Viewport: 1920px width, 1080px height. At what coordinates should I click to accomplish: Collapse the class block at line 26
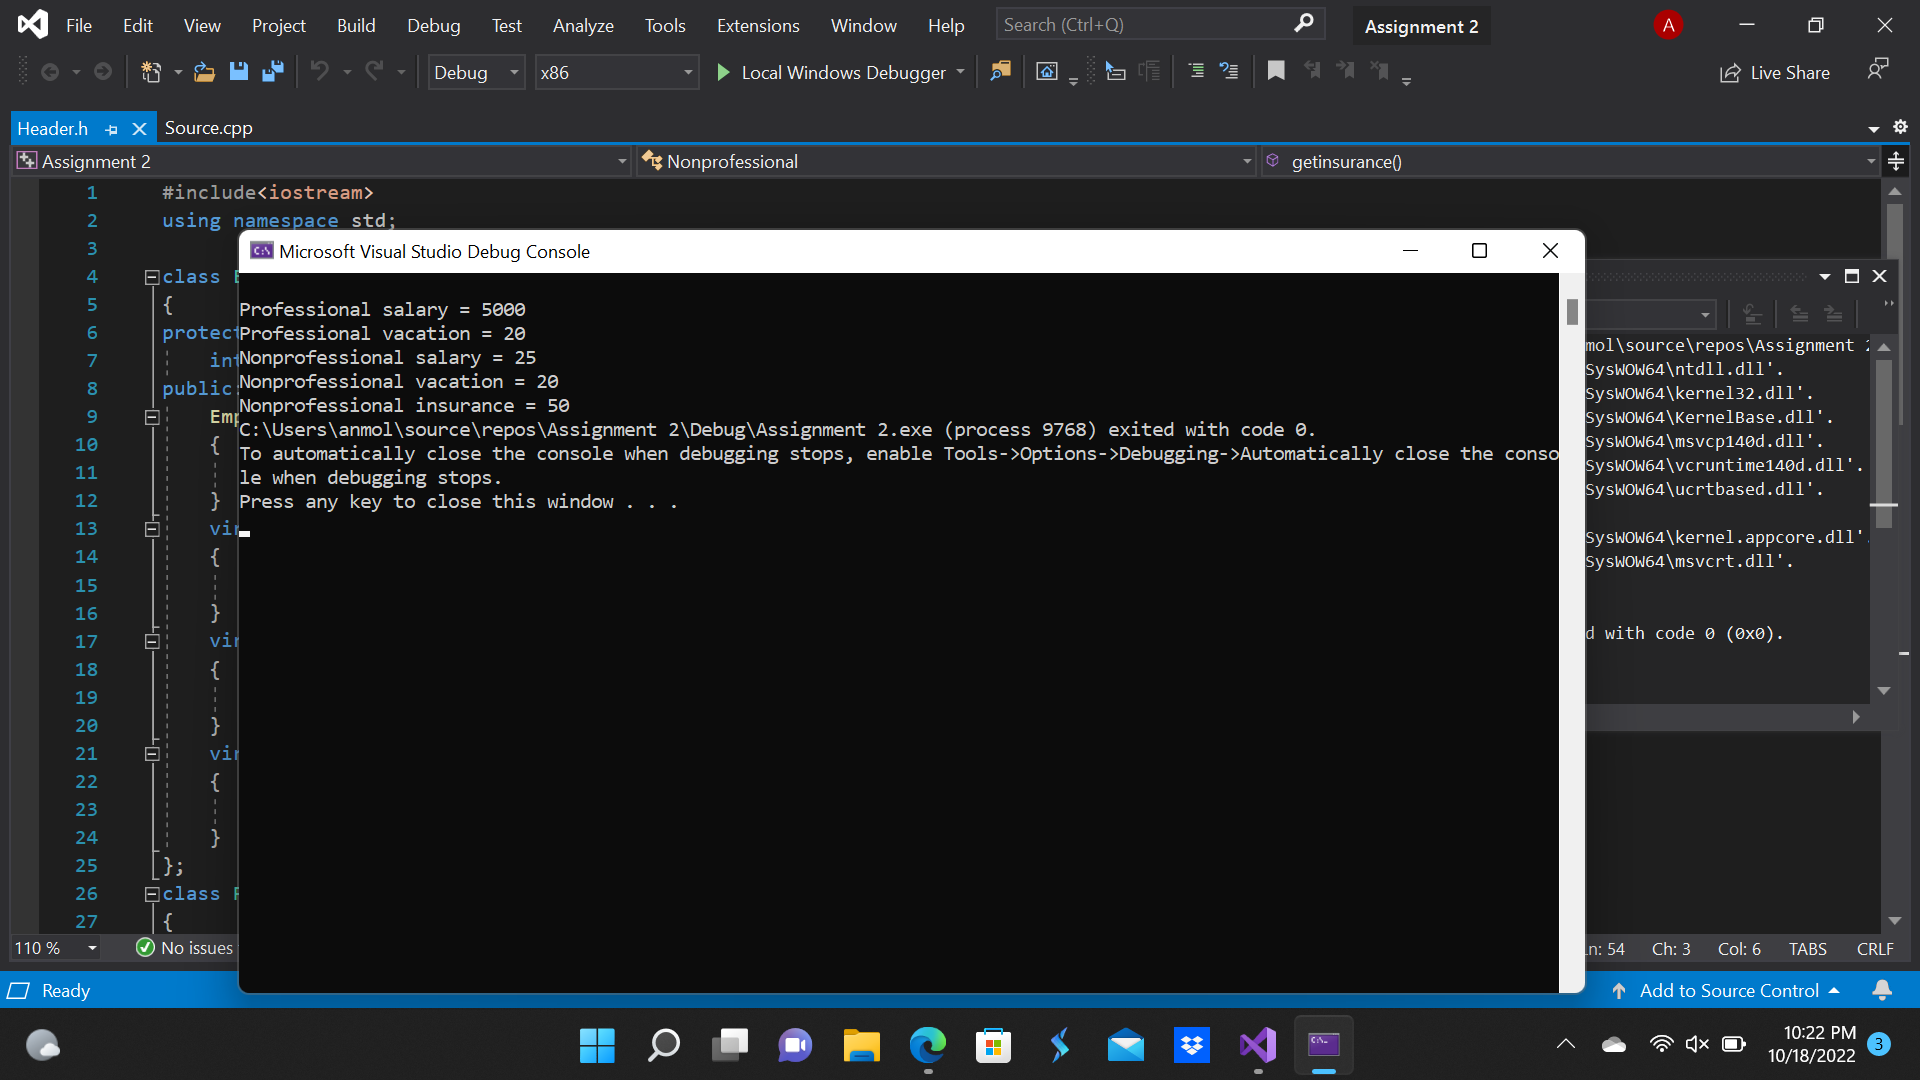coord(152,894)
